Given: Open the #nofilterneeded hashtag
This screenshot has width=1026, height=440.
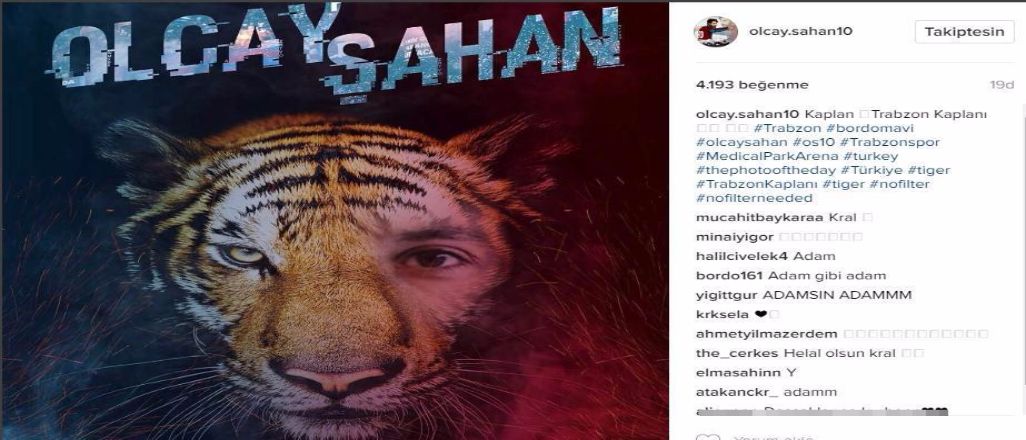Looking at the screenshot, I should (x=754, y=198).
